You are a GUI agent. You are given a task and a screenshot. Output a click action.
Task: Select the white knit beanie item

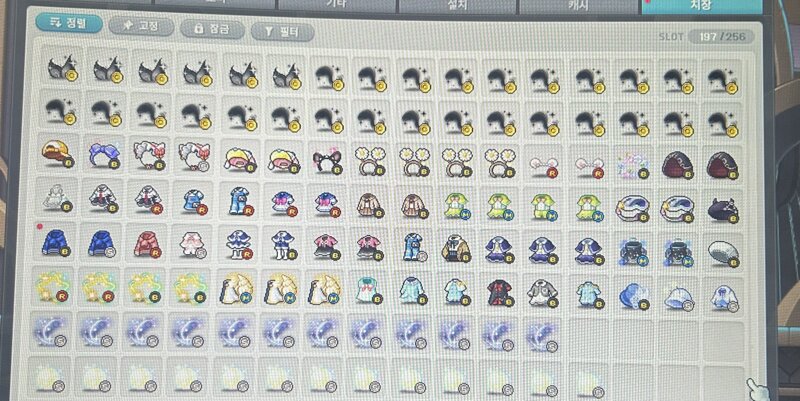pos(723,253)
